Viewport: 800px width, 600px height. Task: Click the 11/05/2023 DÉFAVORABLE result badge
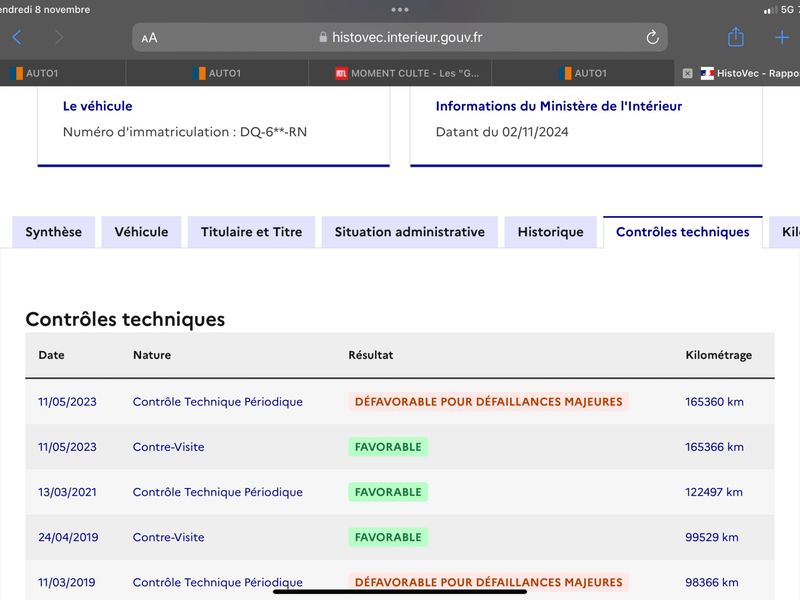click(x=488, y=402)
